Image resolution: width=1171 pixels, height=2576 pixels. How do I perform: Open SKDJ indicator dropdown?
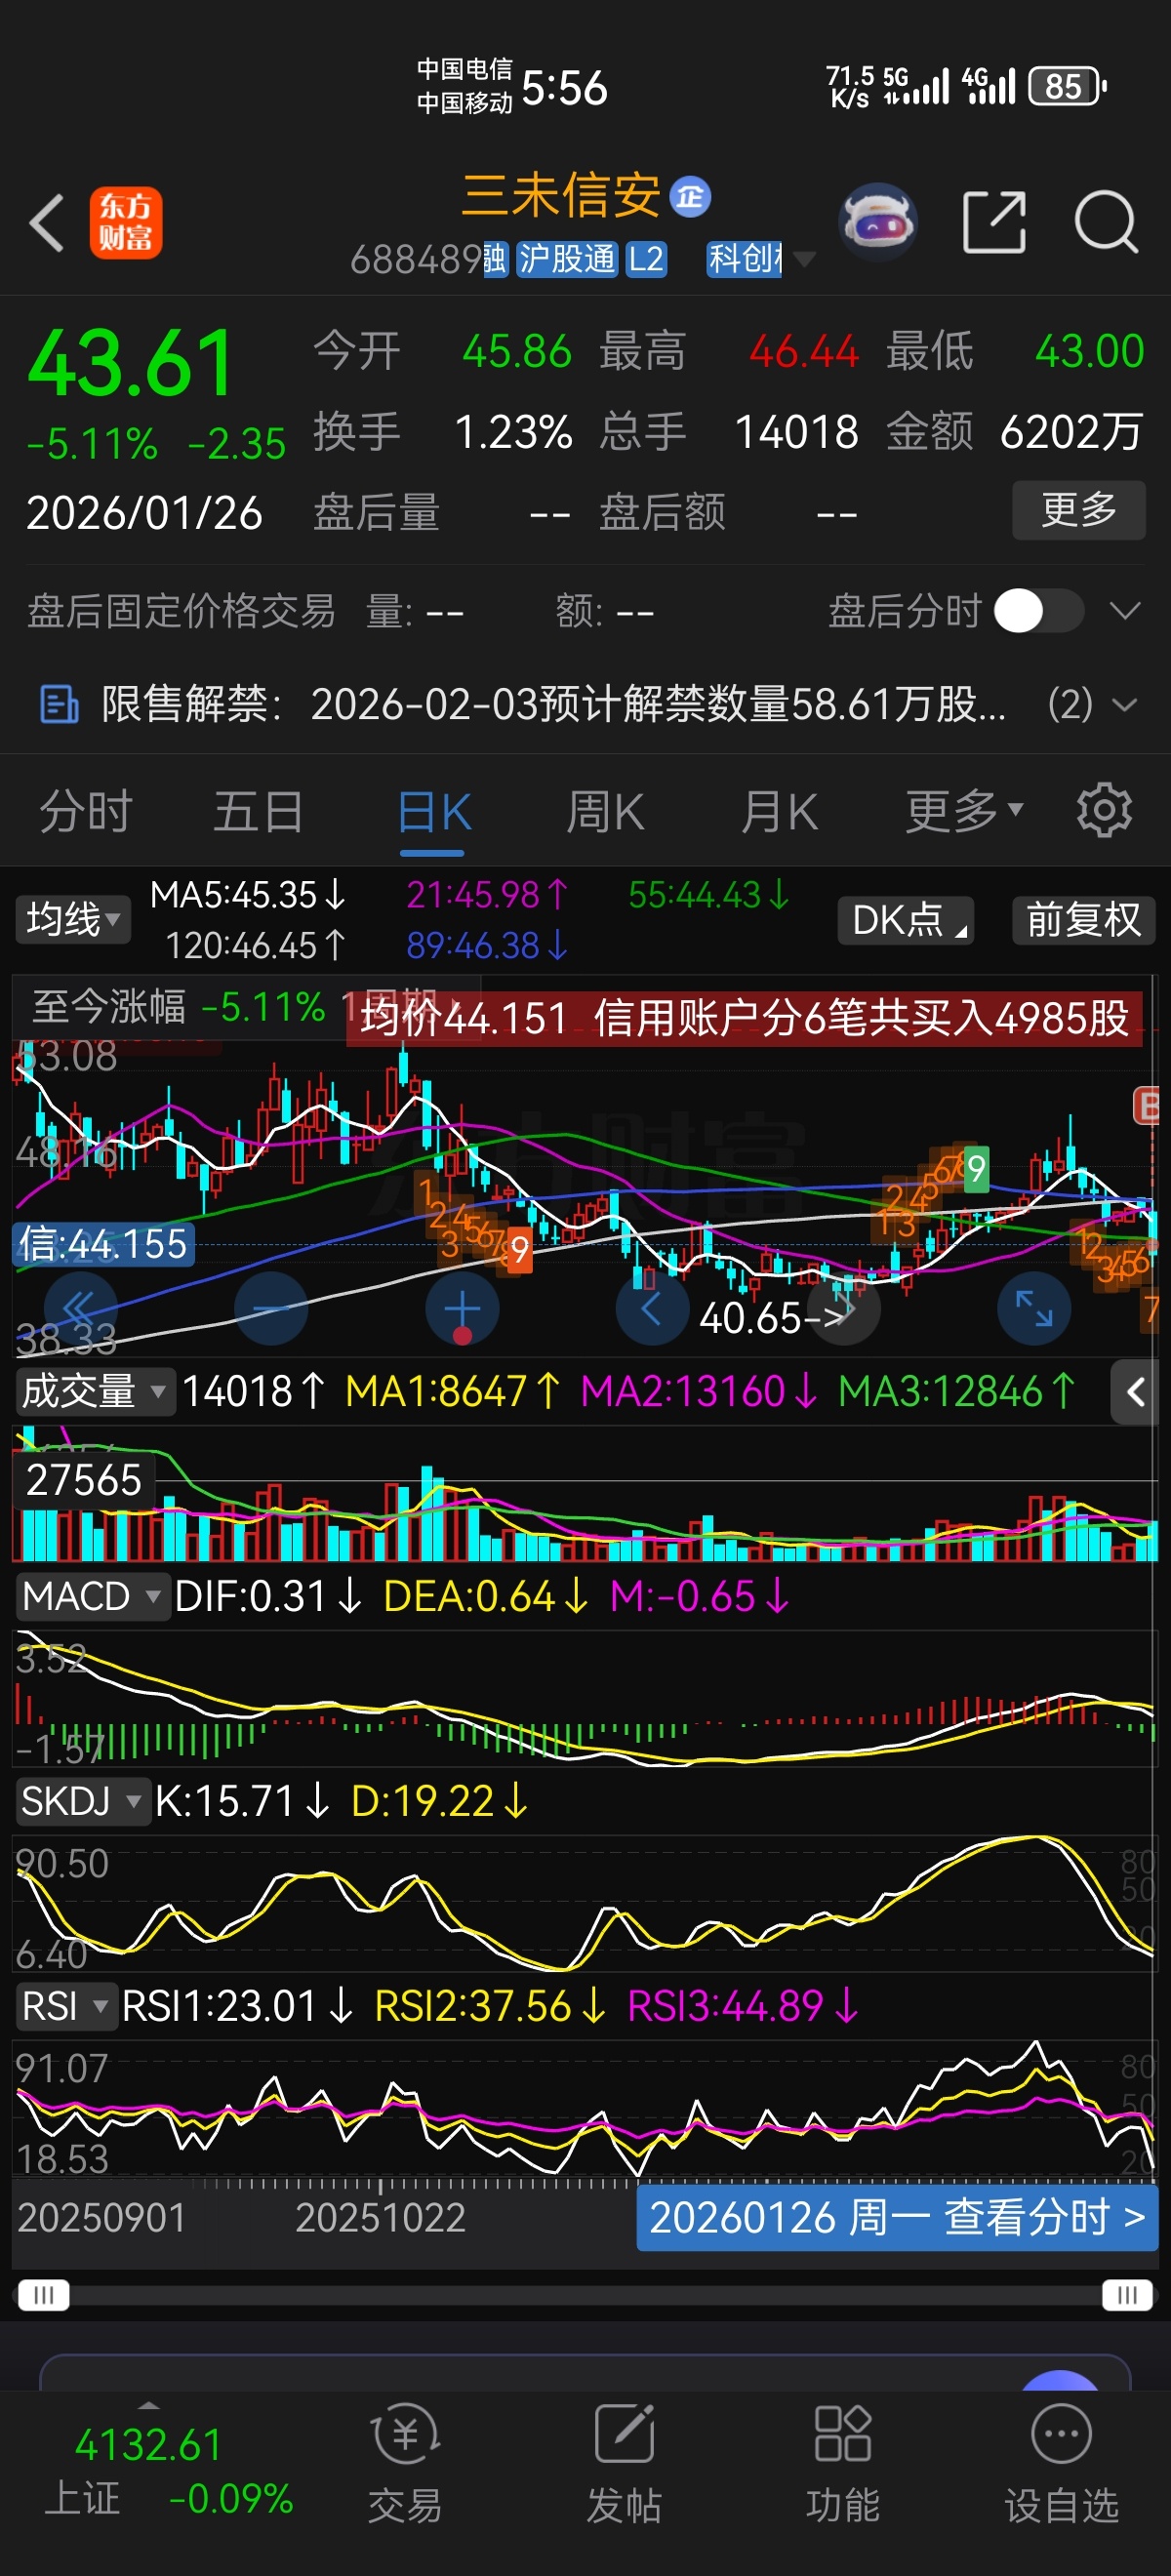pyautogui.click(x=83, y=1801)
